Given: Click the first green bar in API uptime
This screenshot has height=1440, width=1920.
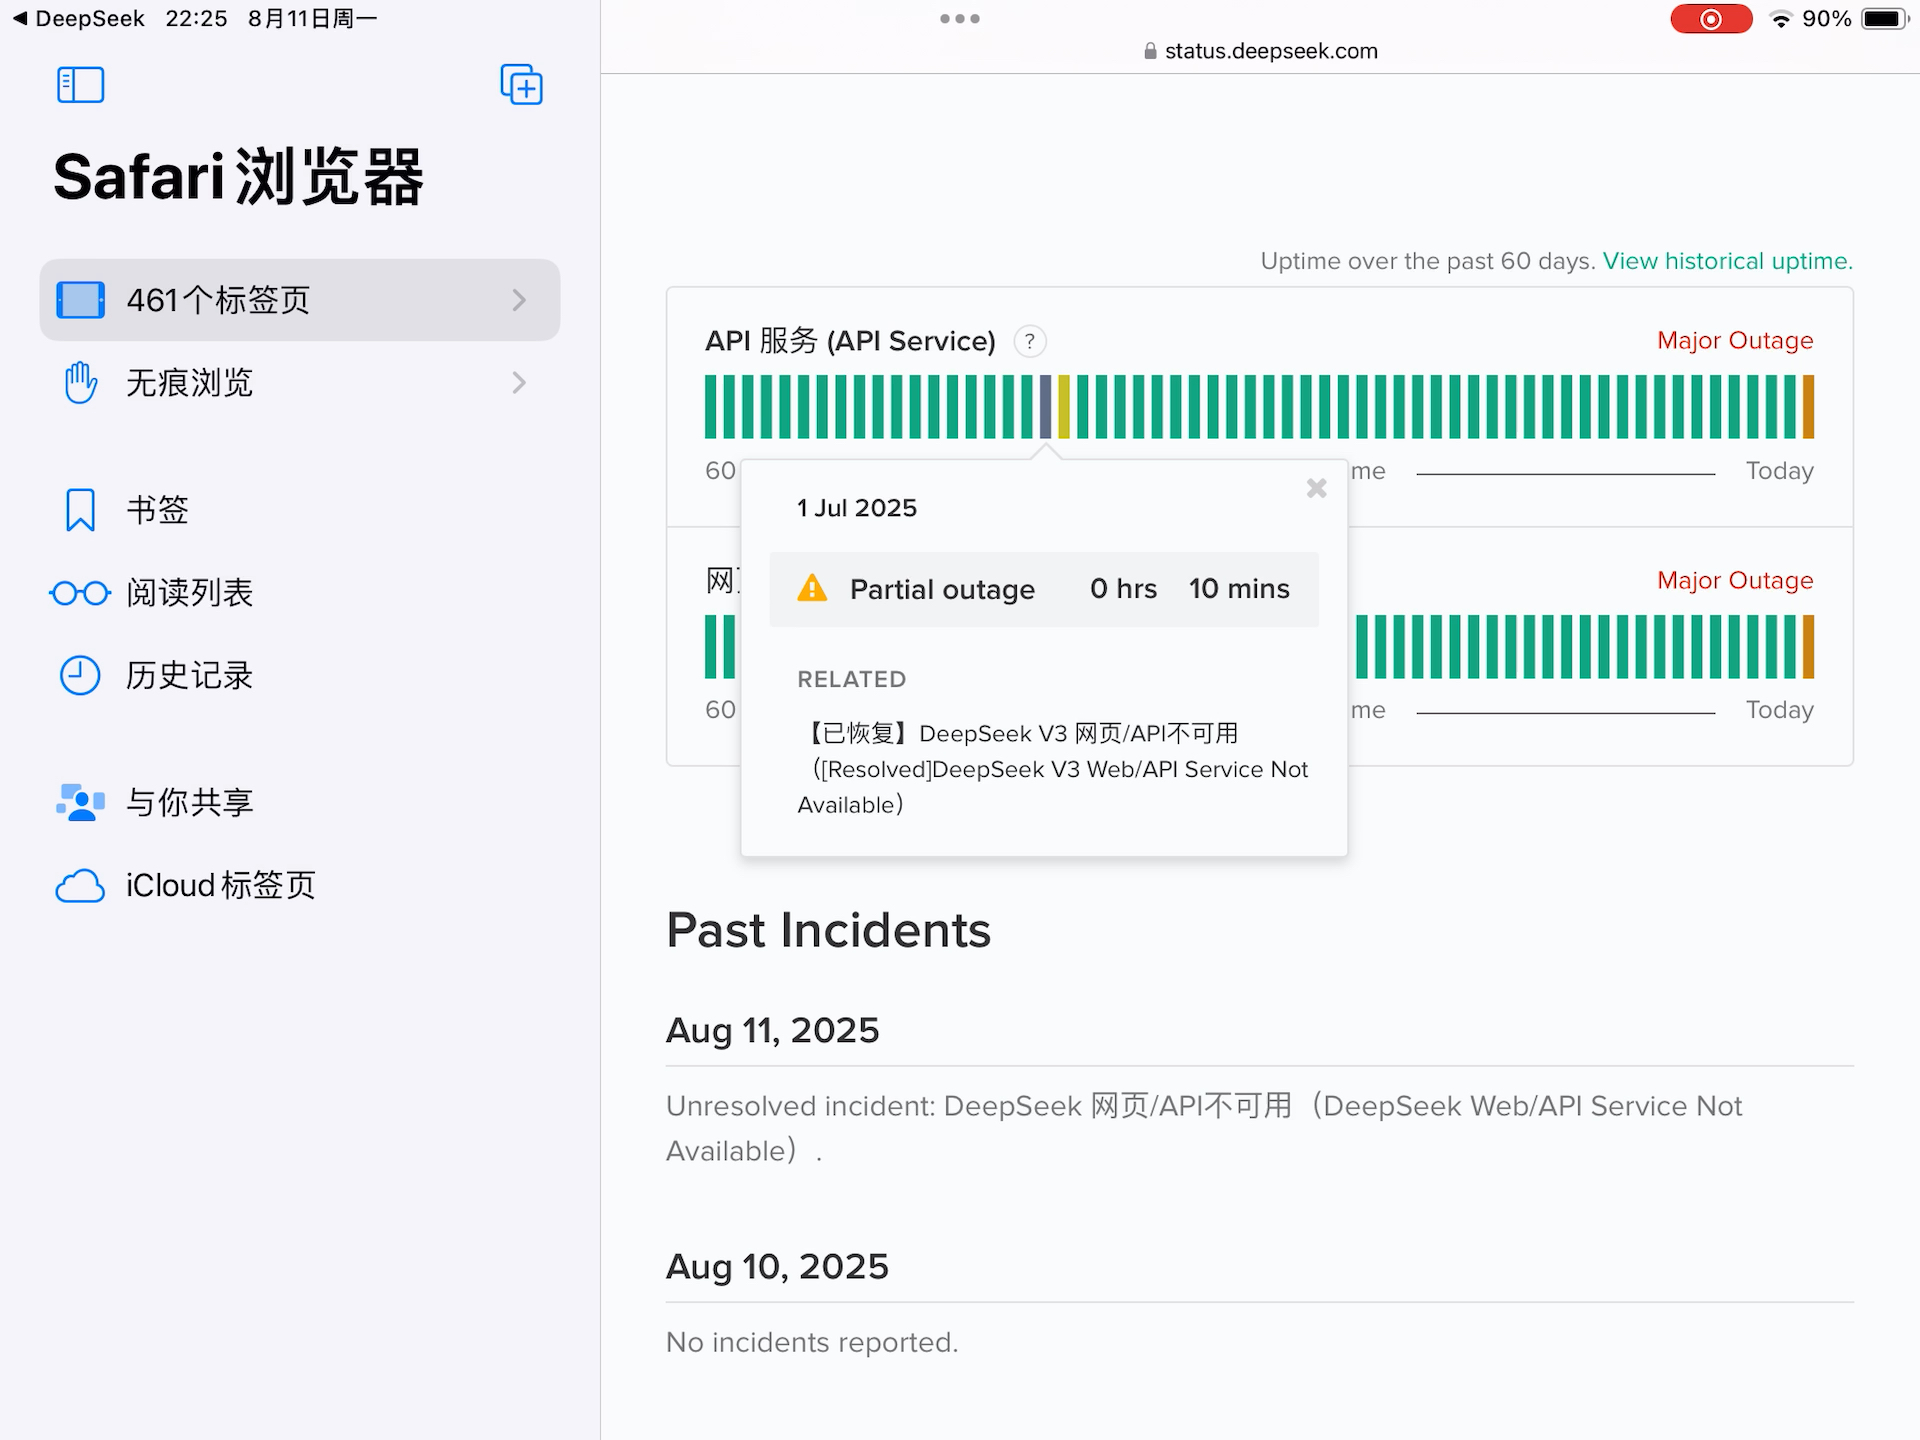Looking at the screenshot, I should pyautogui.click(x=711, y=406).
